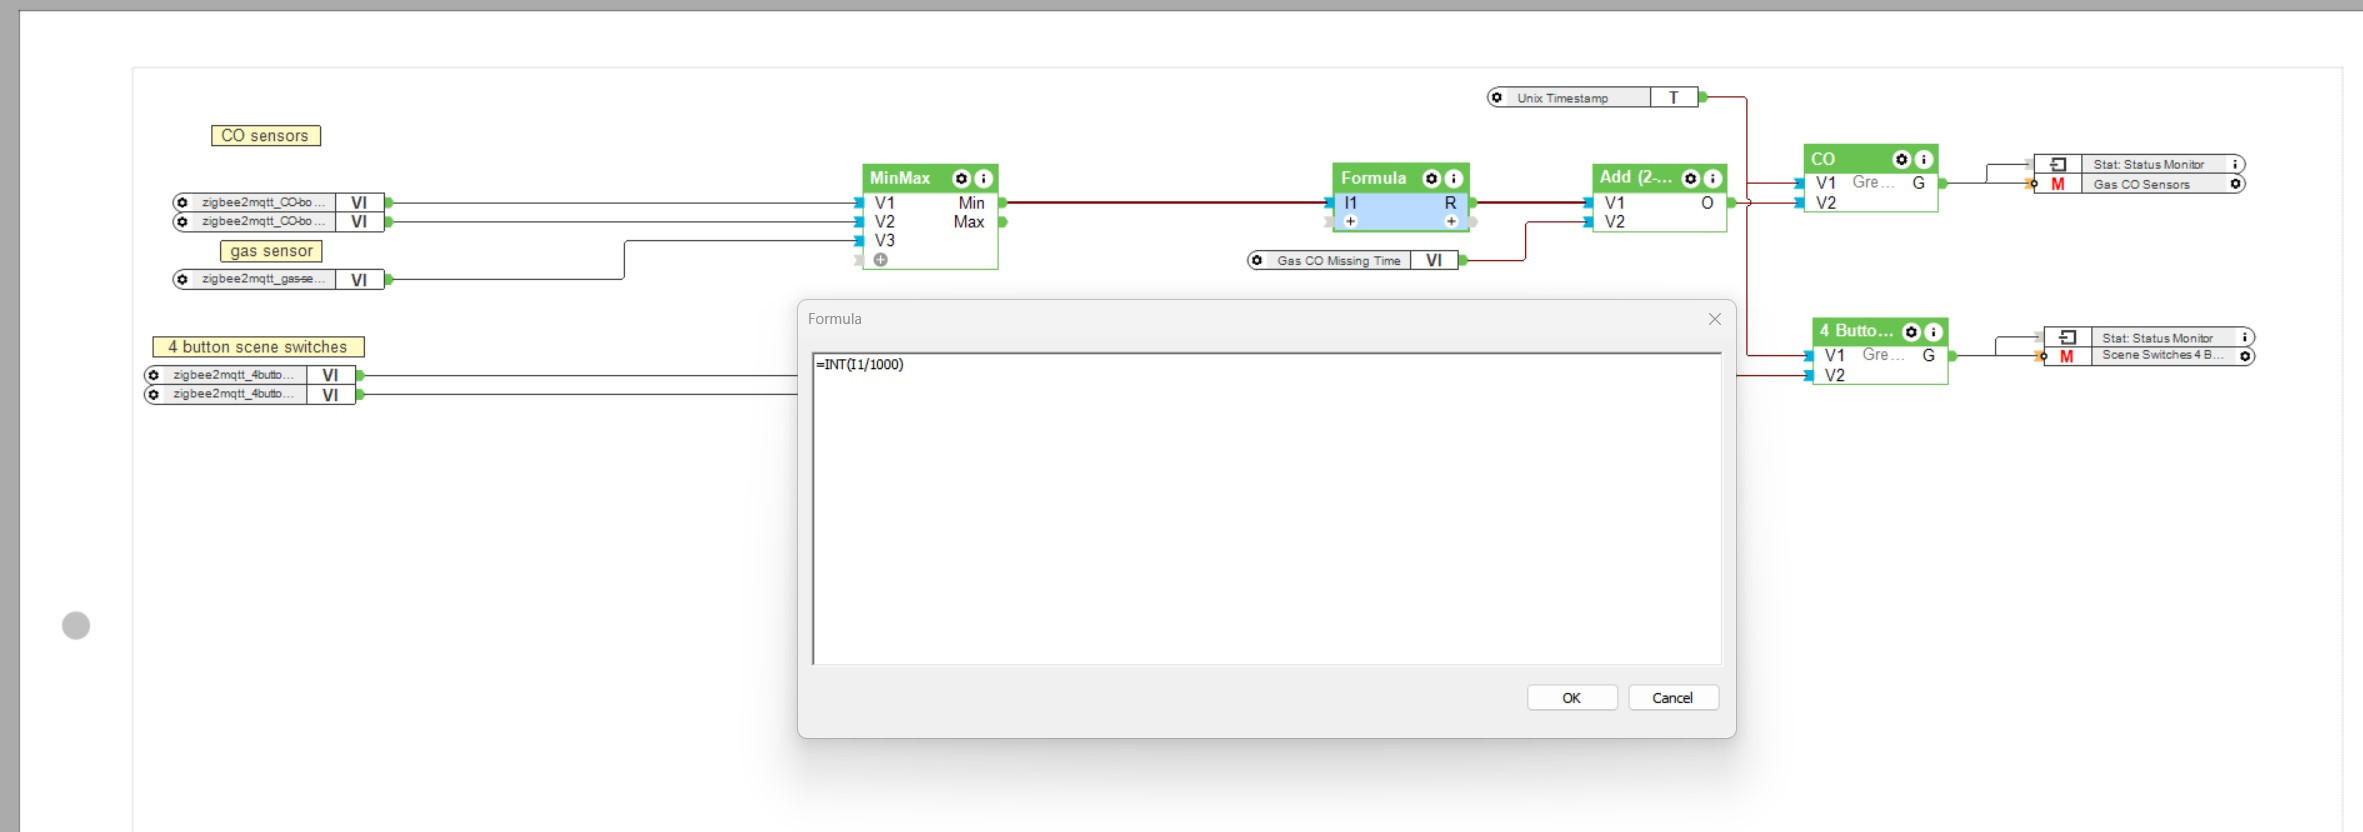The width and height of the screenshot is (2363, 832).
Task: Select the 'CO' block title
Action: point(1823,159)
